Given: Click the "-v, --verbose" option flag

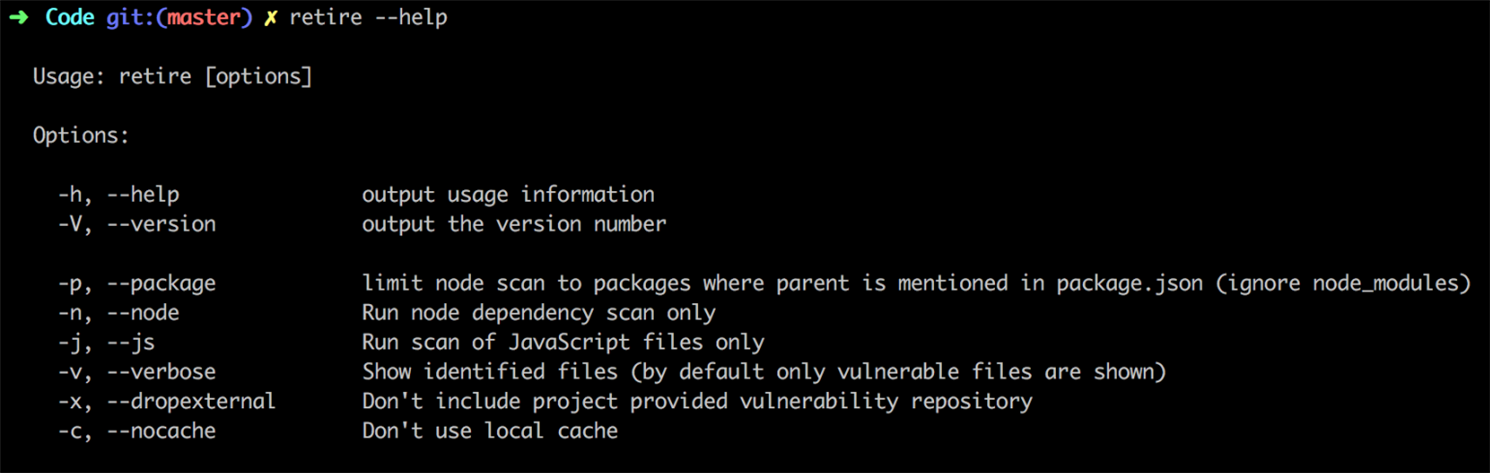Looking at the screenshot, I should point(136,372).
